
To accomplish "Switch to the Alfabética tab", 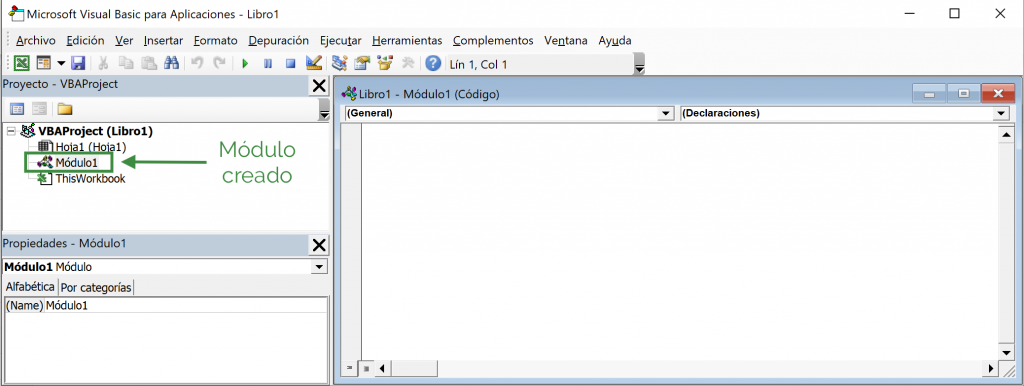I will (x=30, y=287).
